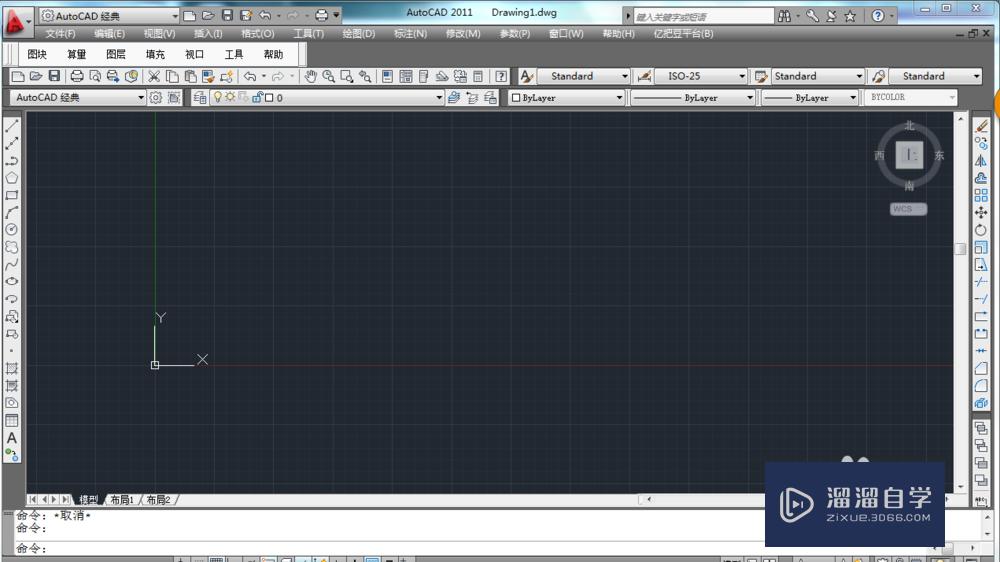Click the 算量 button
The width and height of the screenshot is (1000, 562).
point(77,55)
